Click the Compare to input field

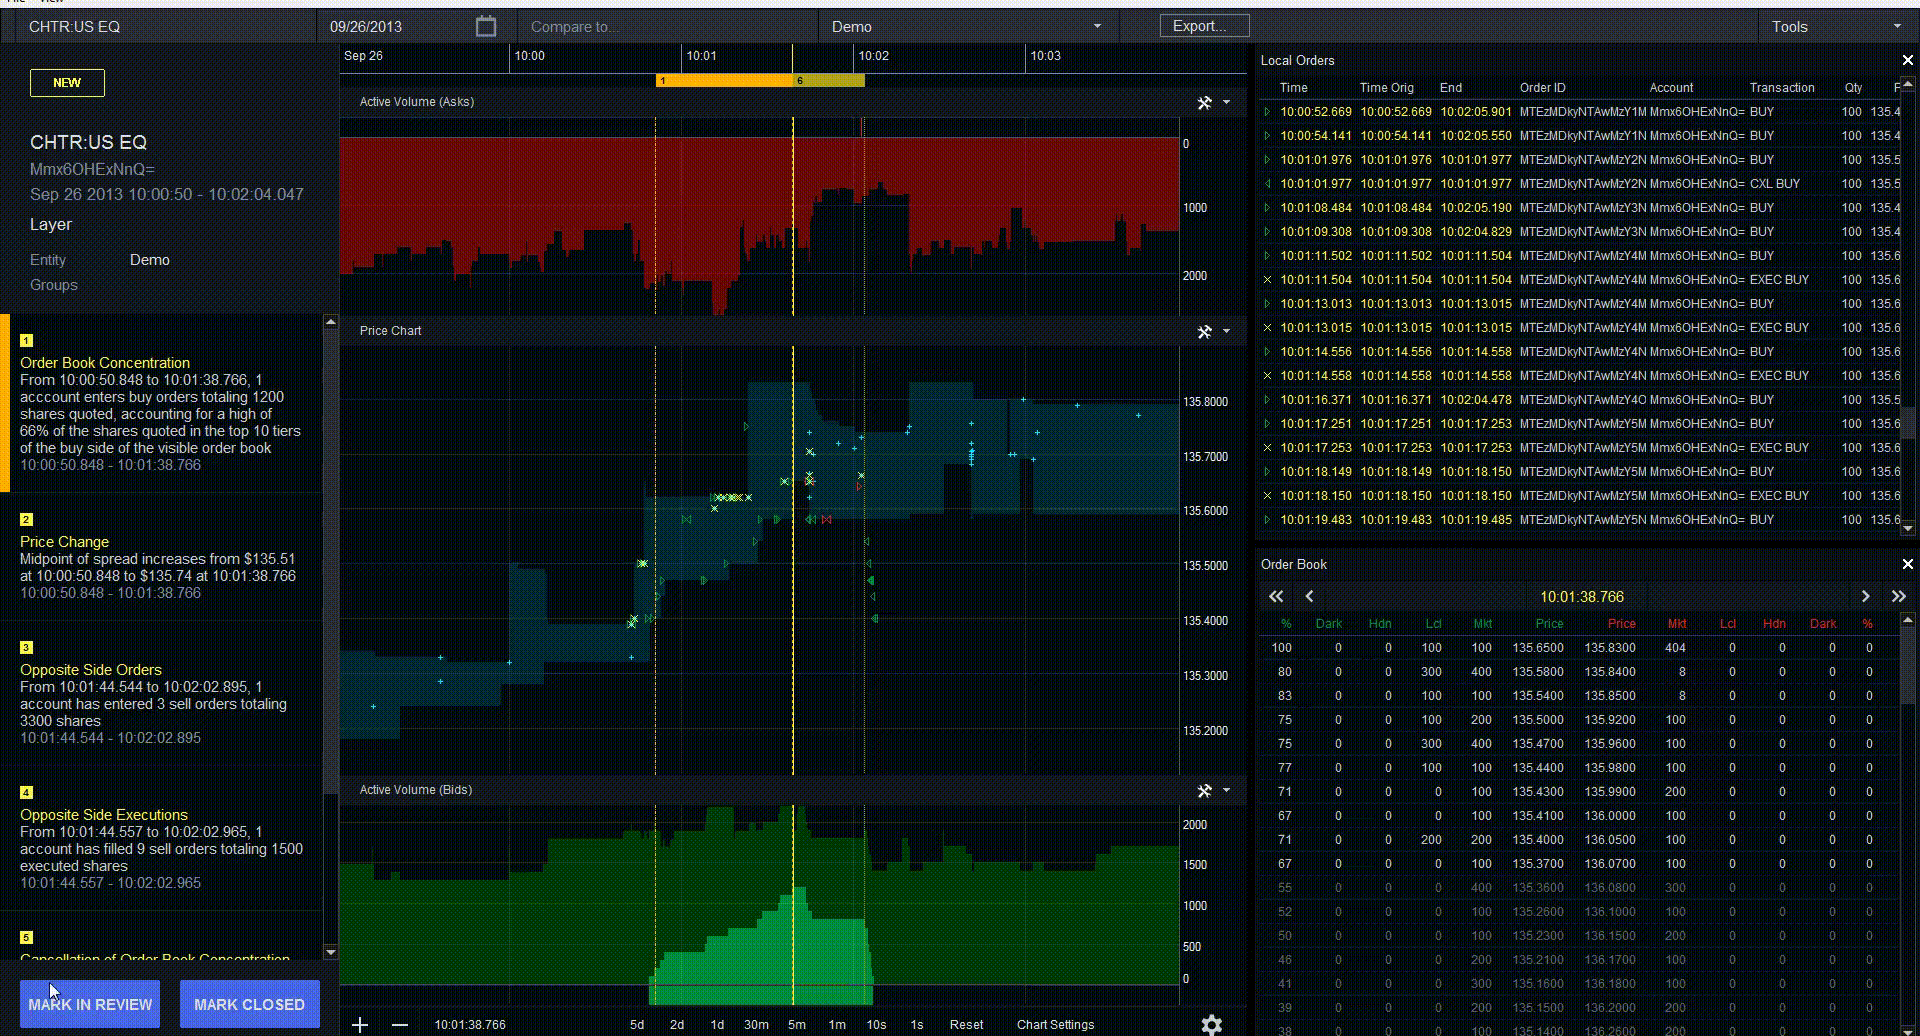665,26
